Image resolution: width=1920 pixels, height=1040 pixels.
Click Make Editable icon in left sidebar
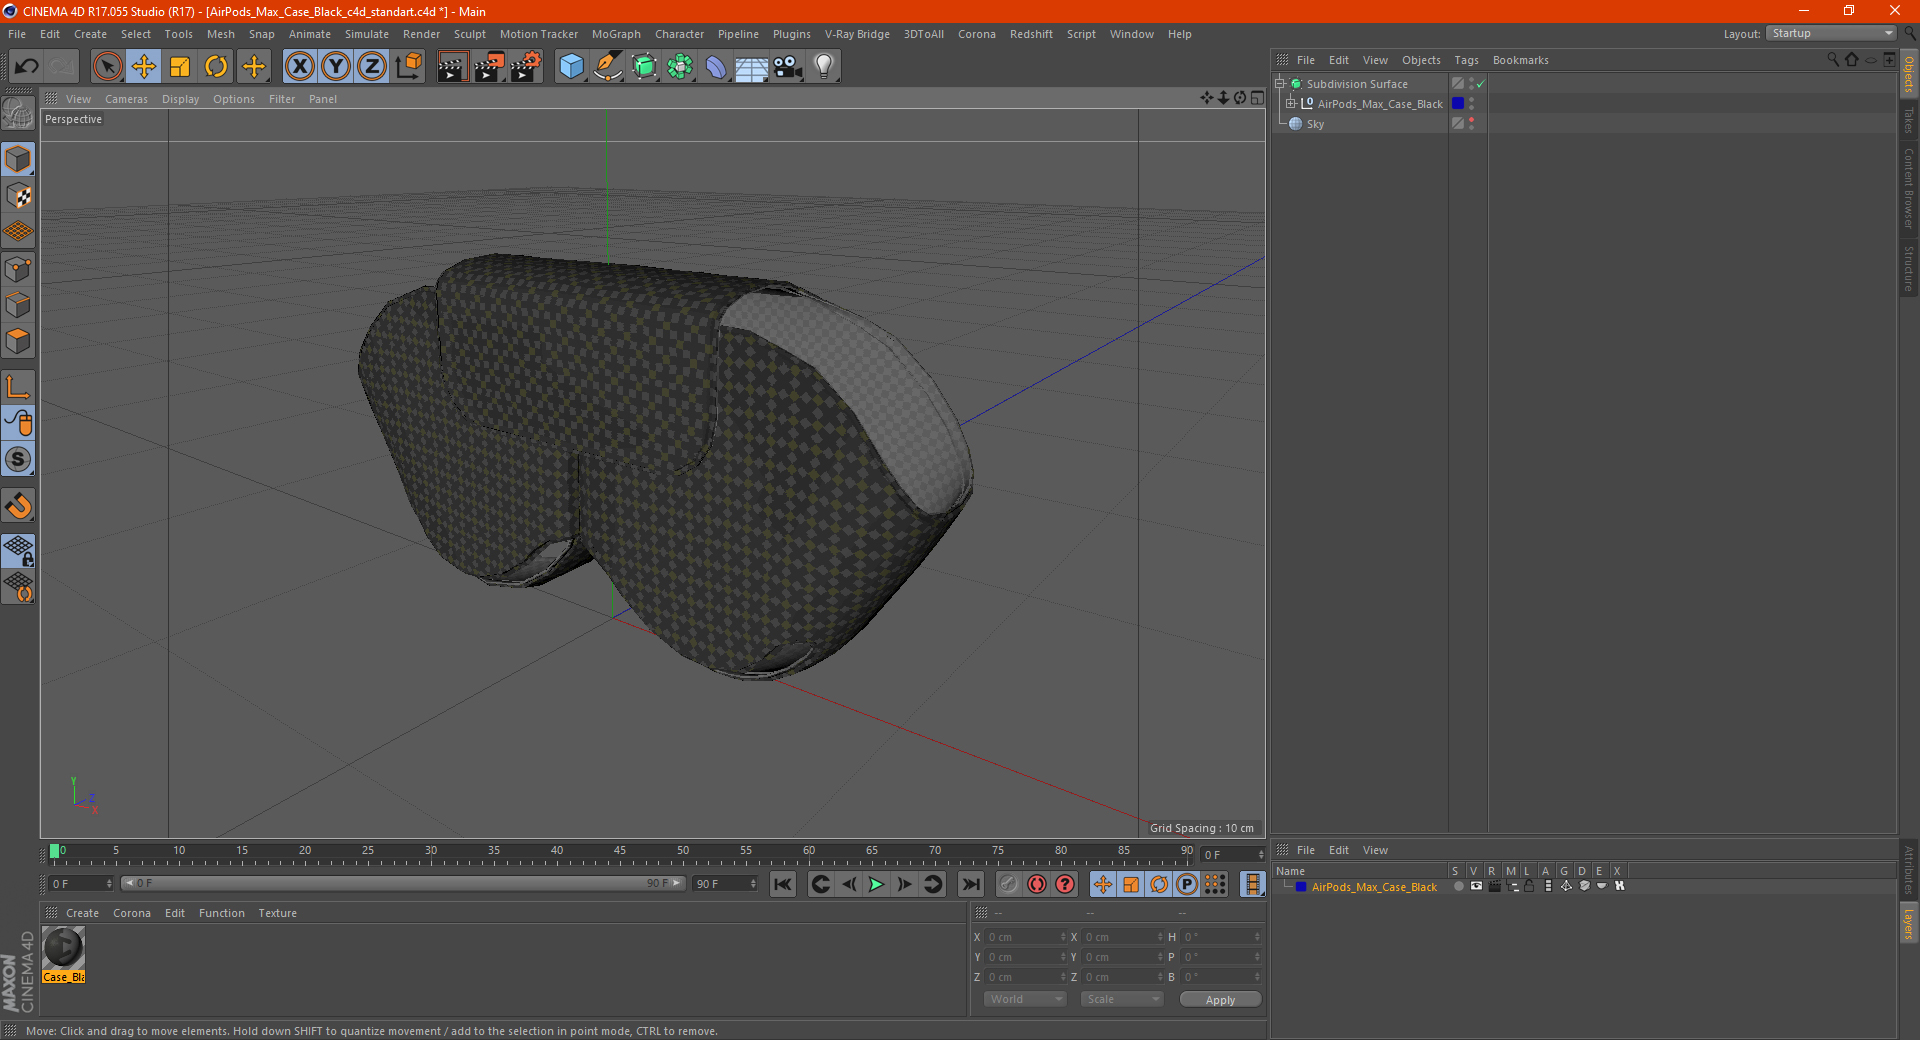tap(18, 114)
